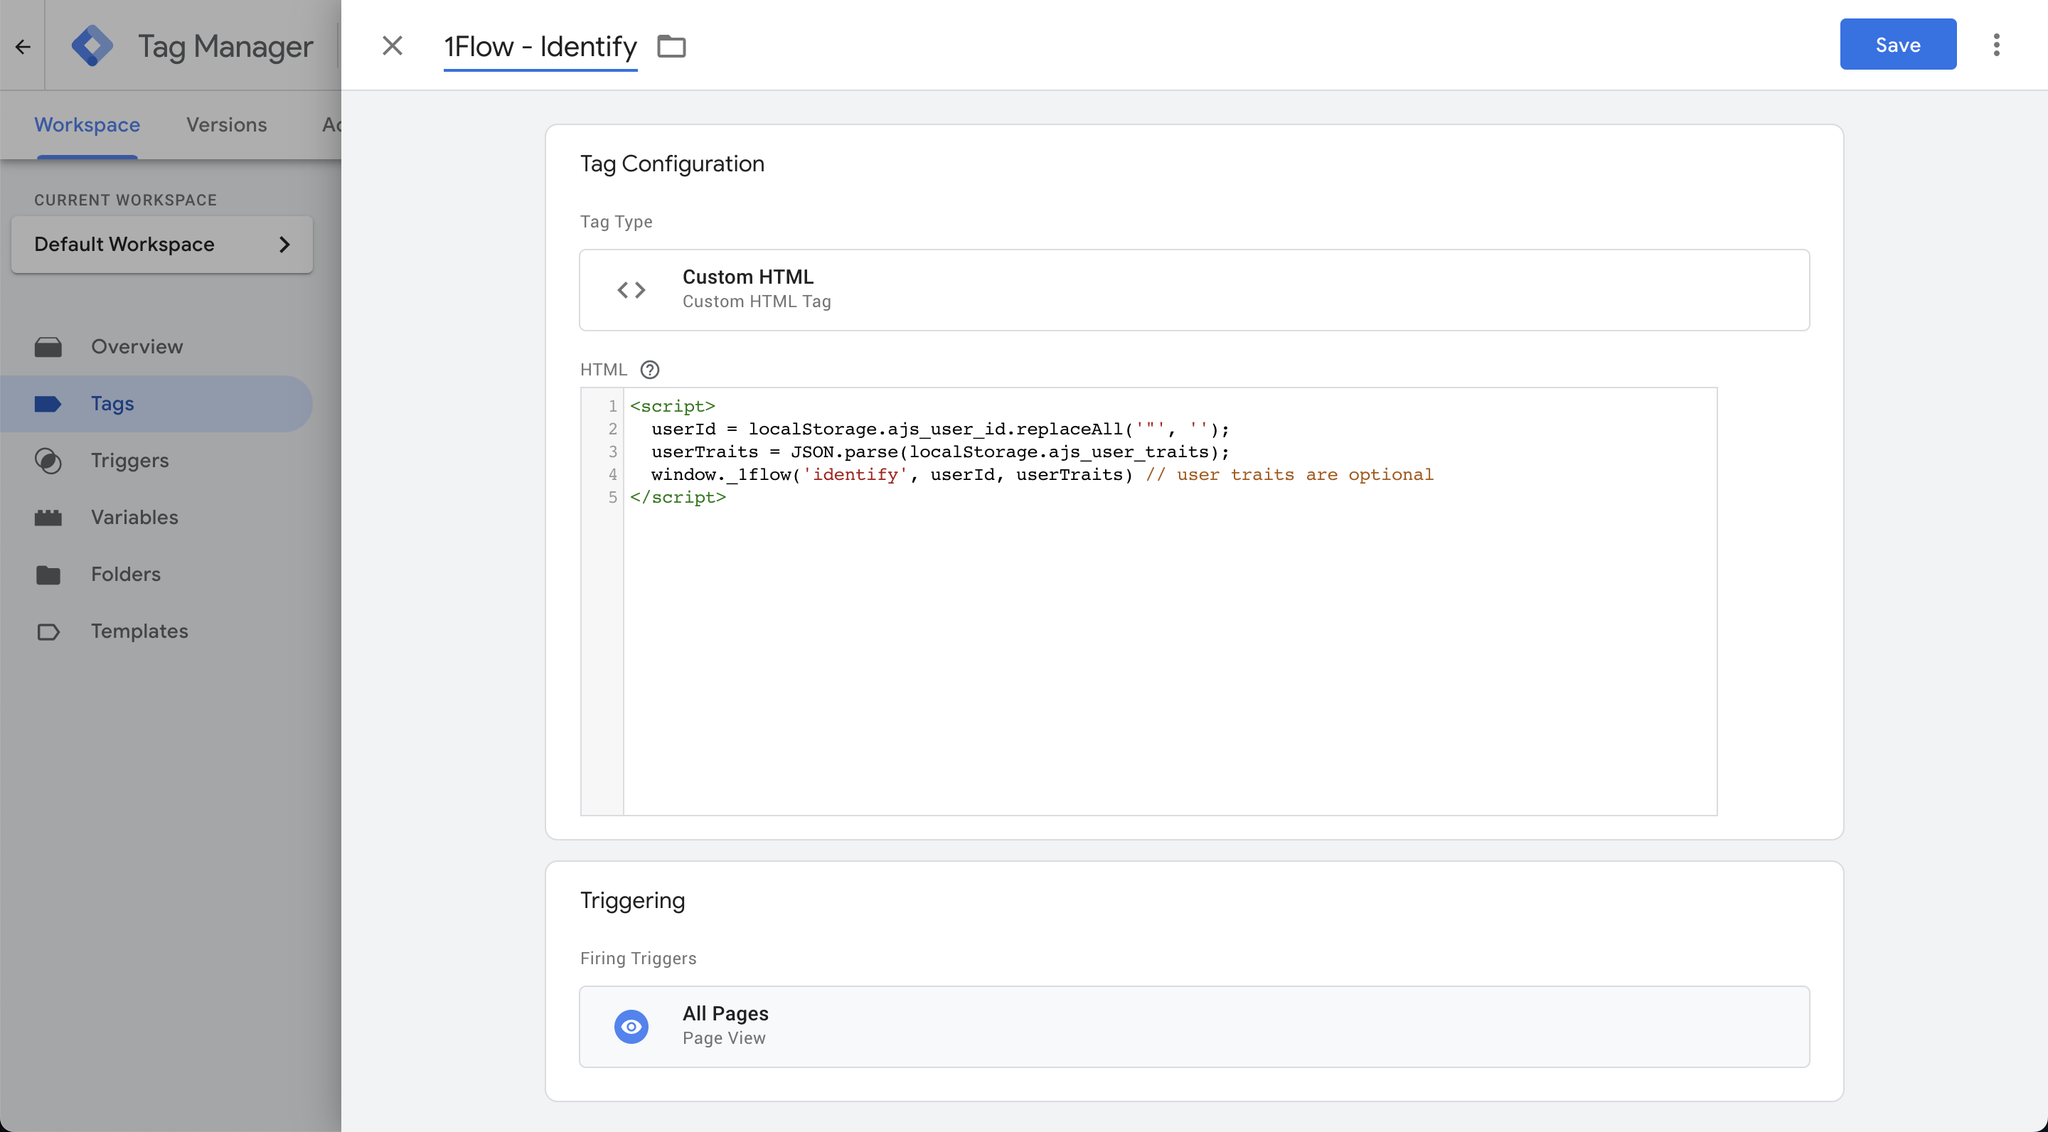The height and width of the screenshot is (1132, 2048).
Task: Edit the tag name 1Flow - Identify
Action: [x=540, y=47]
